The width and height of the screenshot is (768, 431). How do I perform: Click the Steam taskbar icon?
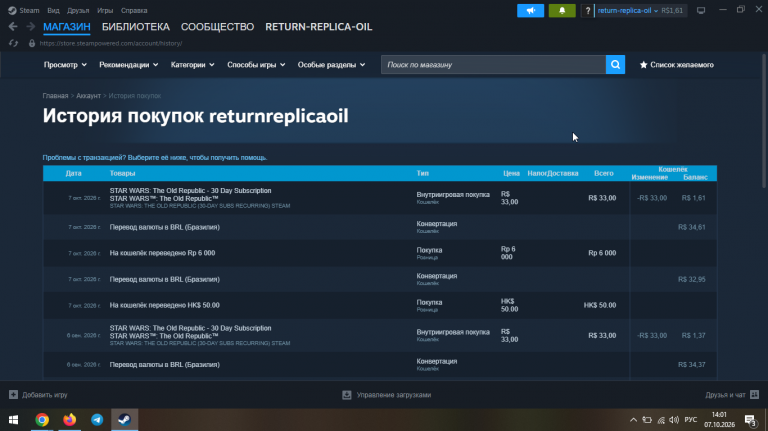(124, 420)
